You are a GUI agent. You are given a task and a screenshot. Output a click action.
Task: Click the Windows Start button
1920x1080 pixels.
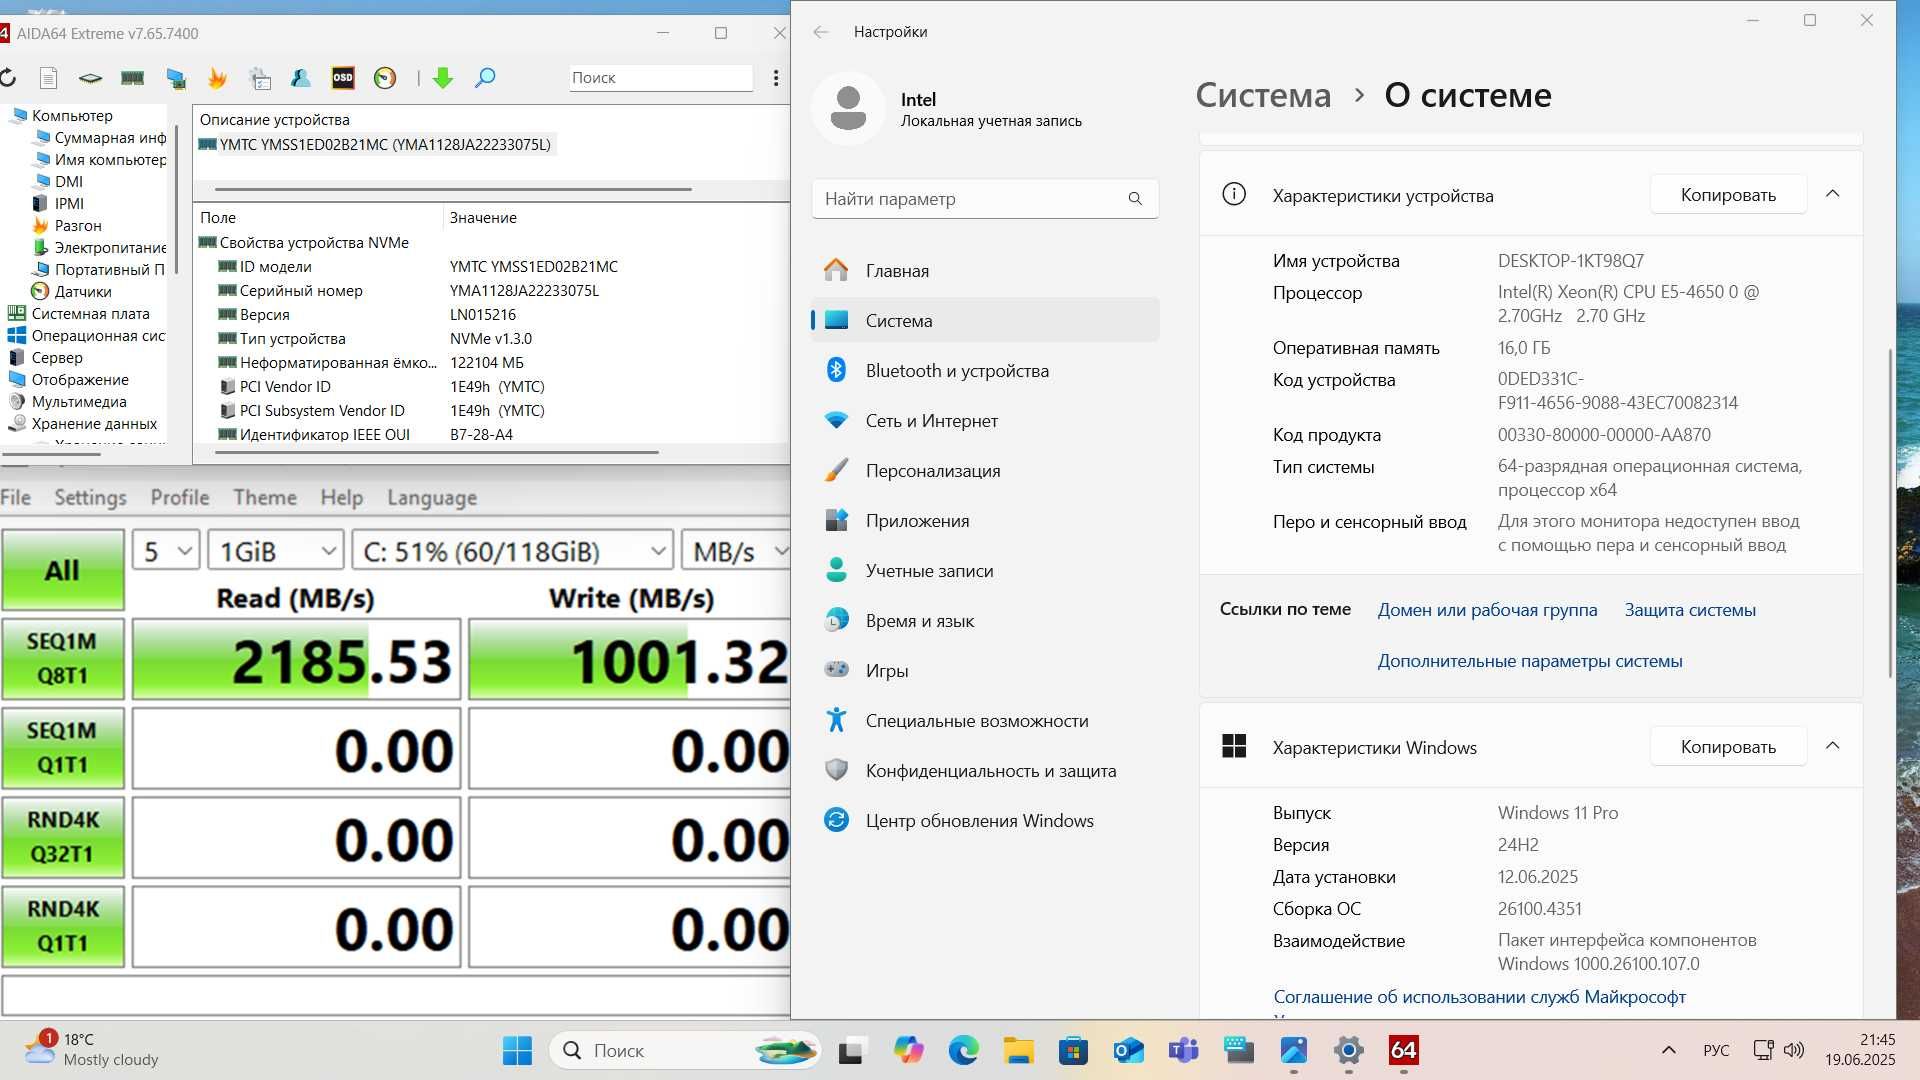click(x=517, y=1050)
